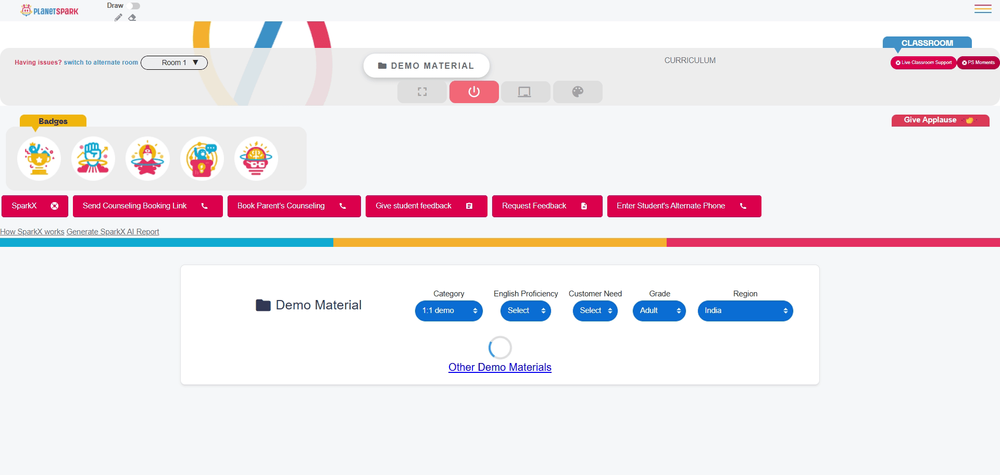Viewport: 1000px width, 475px height.
Task: Click the SparkX button
Action: pyautogui.click(x=35, y=206)
